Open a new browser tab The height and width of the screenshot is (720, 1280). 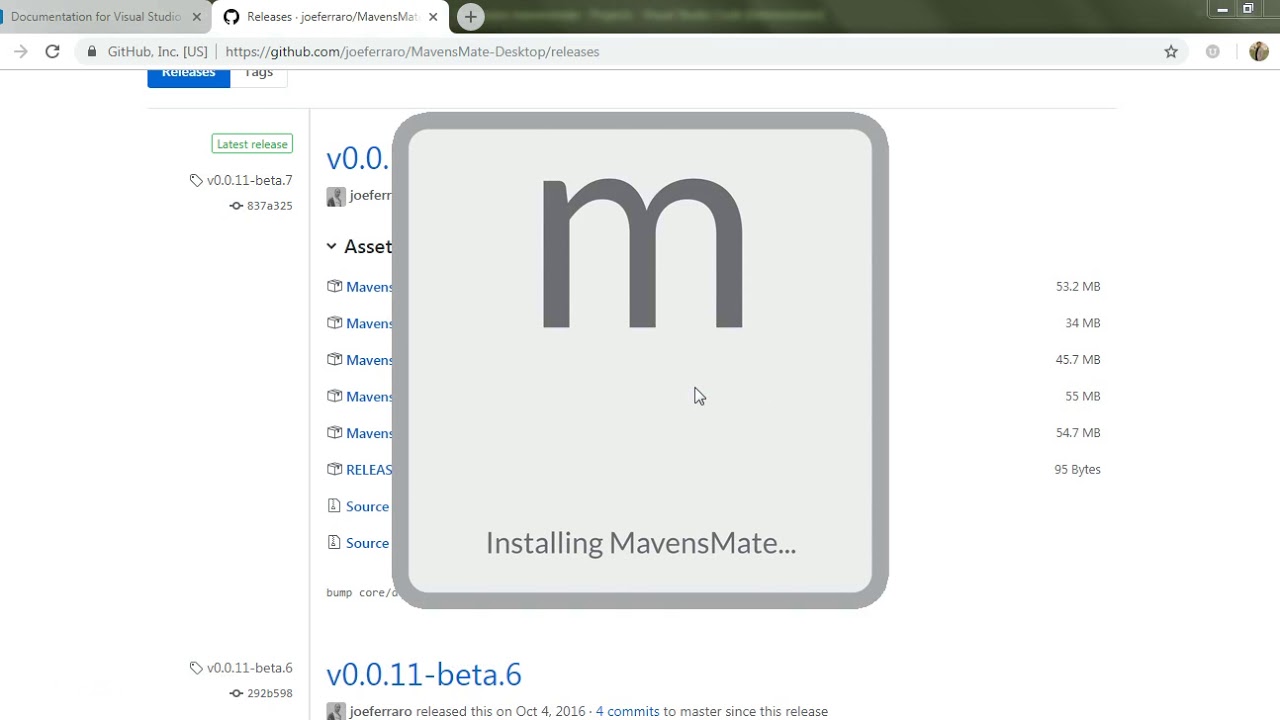click(x=470, y=17)
